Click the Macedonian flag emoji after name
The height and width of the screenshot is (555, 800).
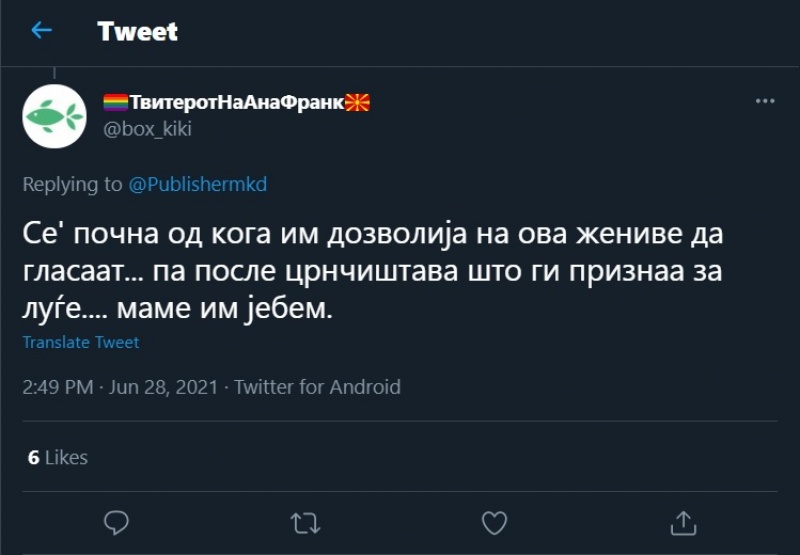coord(358,102)
